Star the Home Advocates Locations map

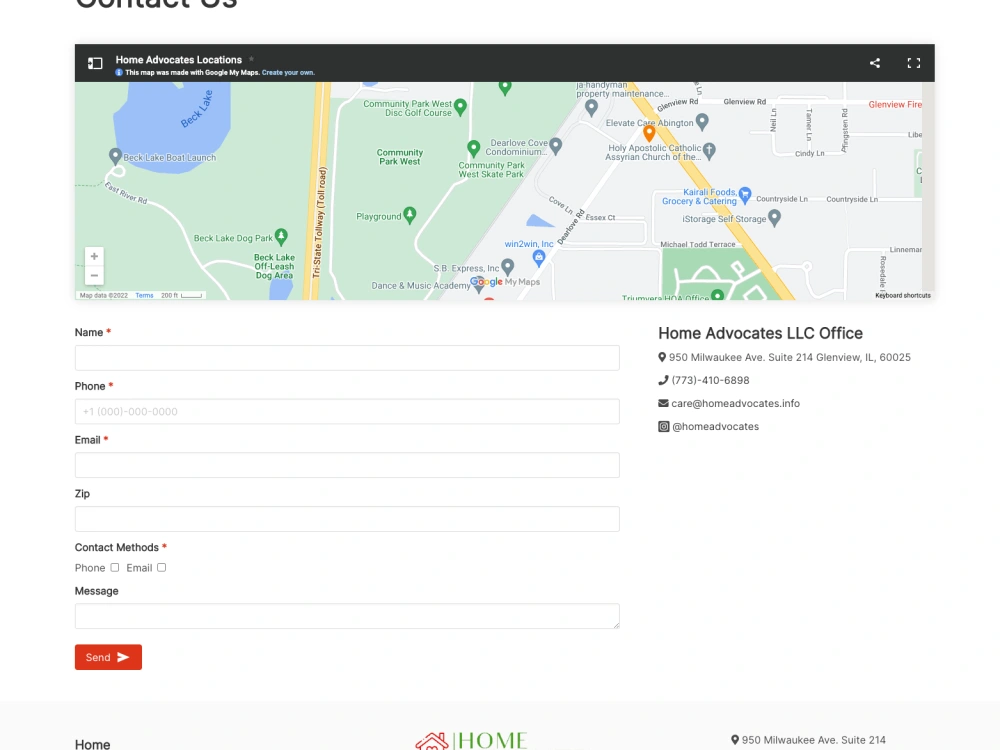tap(251, 59)
